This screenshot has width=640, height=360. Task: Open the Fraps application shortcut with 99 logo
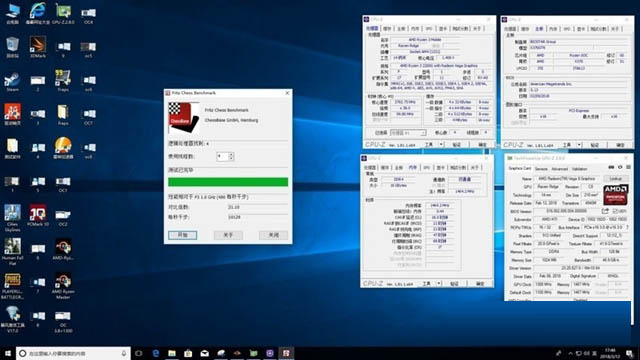(63, 81)
